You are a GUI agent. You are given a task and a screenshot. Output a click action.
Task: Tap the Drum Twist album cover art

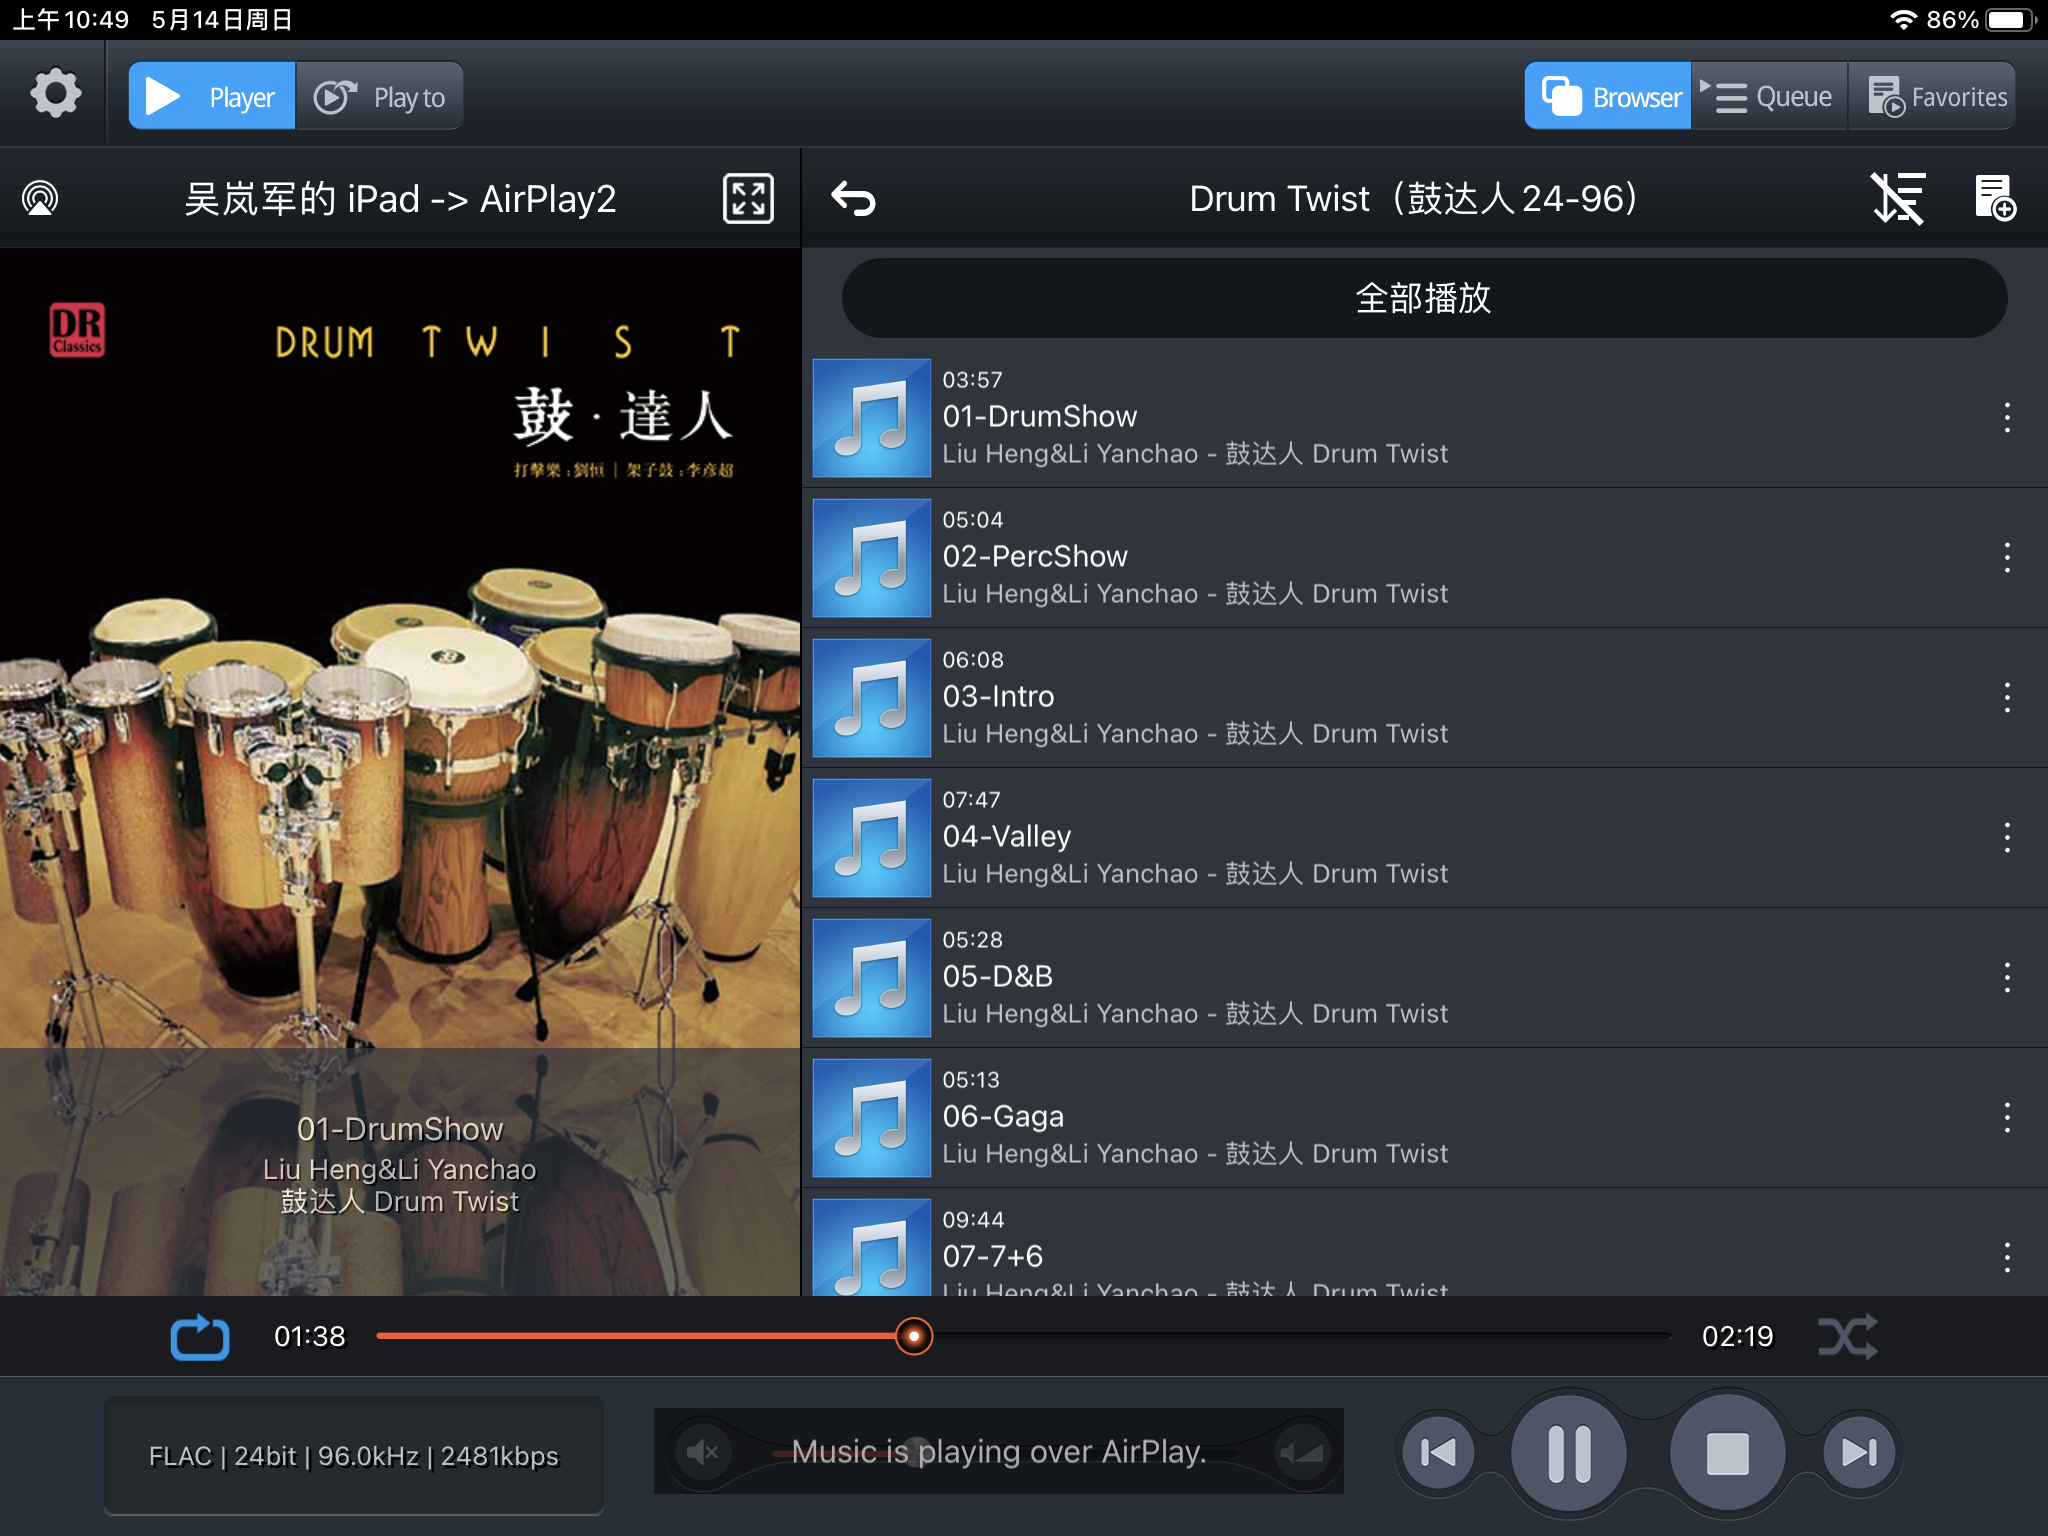point(400,648)
